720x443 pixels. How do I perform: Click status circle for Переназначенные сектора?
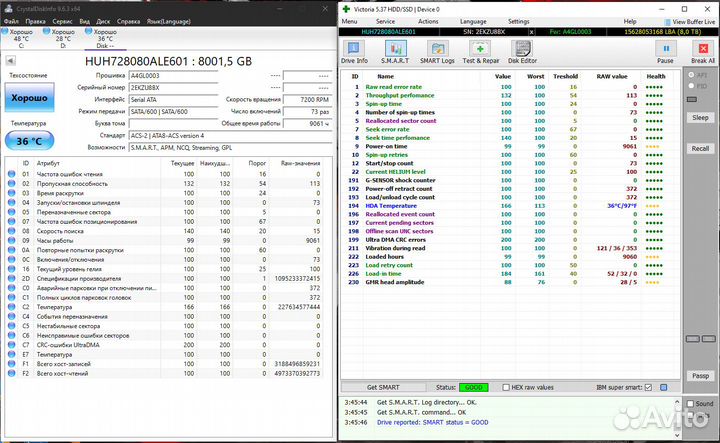(11, 212)
